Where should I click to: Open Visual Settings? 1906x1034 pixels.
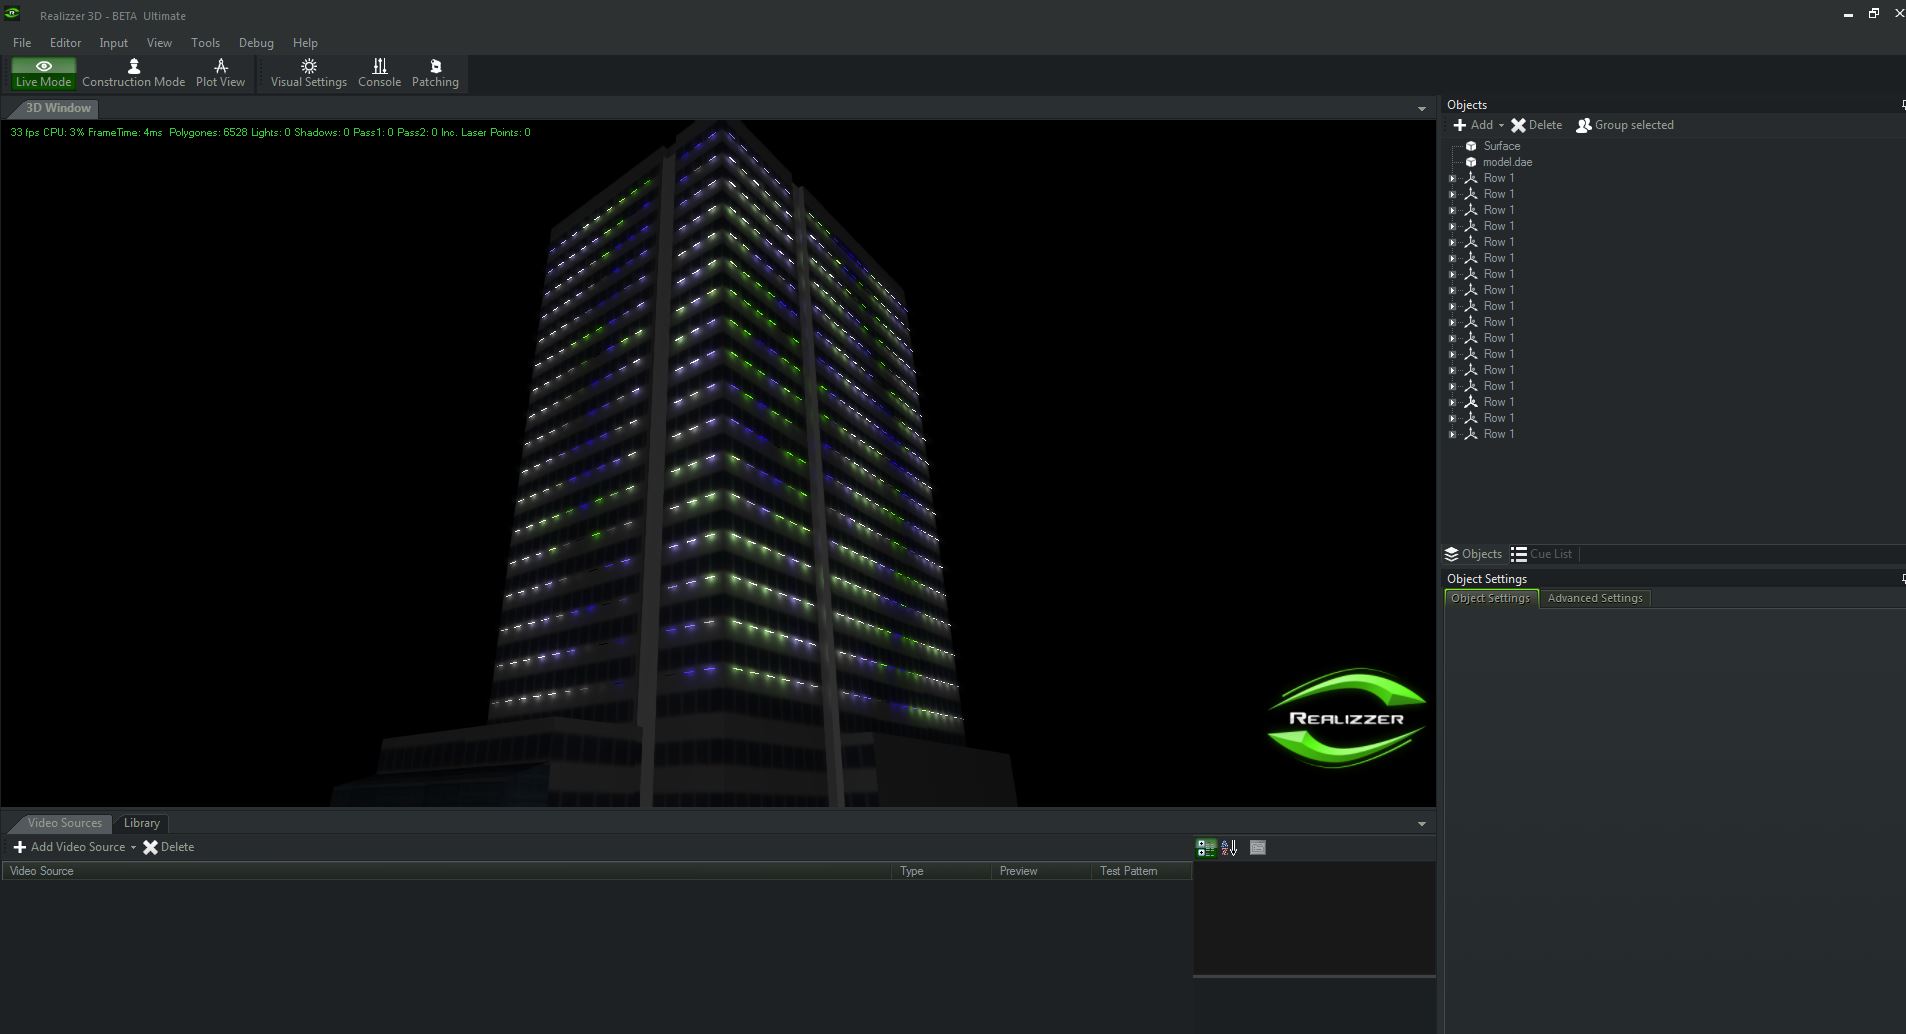tap(308, 74)
